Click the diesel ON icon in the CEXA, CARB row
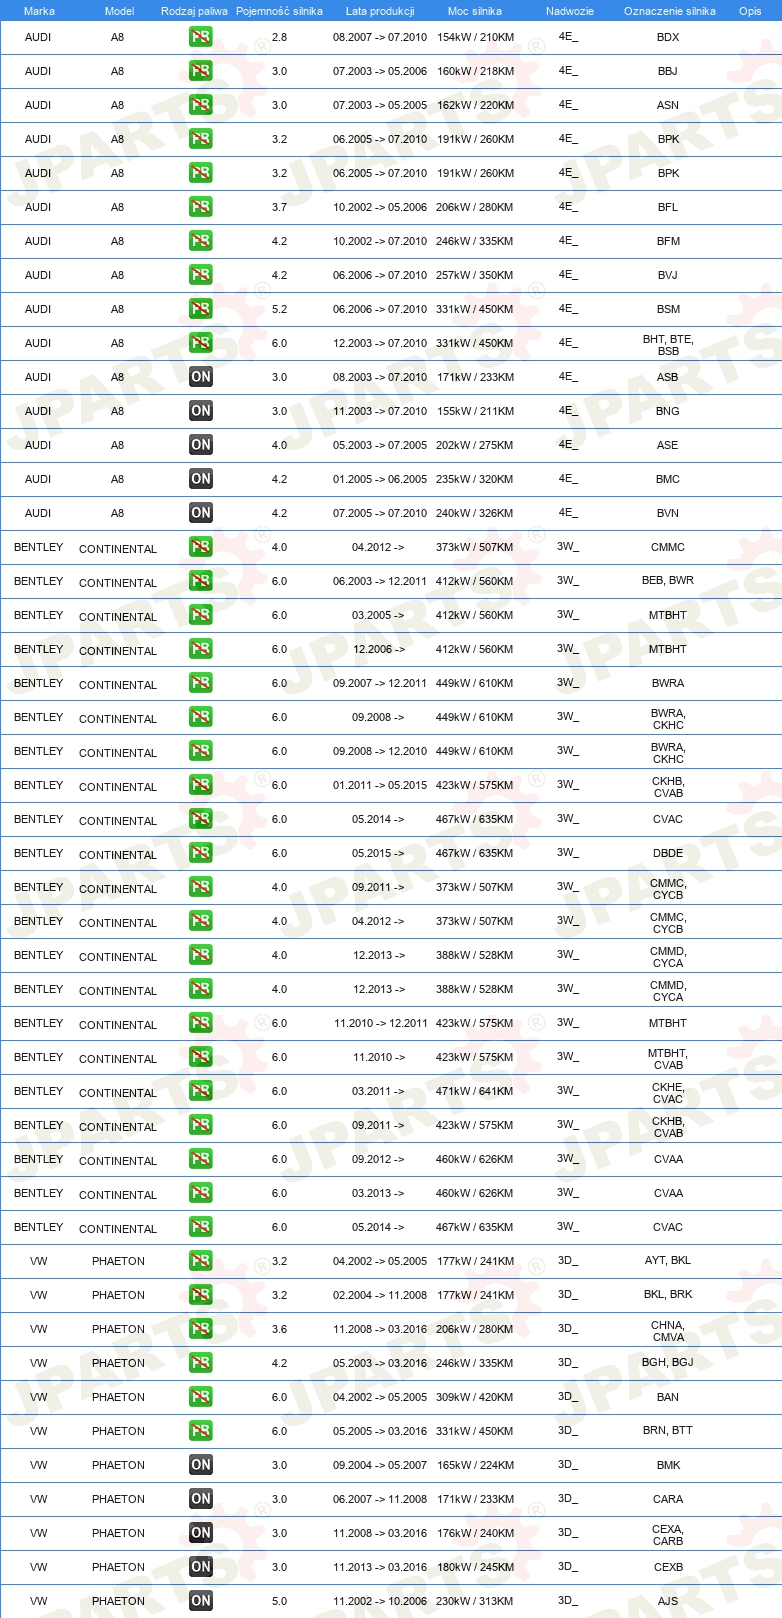The height and width of the screenshot is (1618, 782). [x=201, y=1533]
